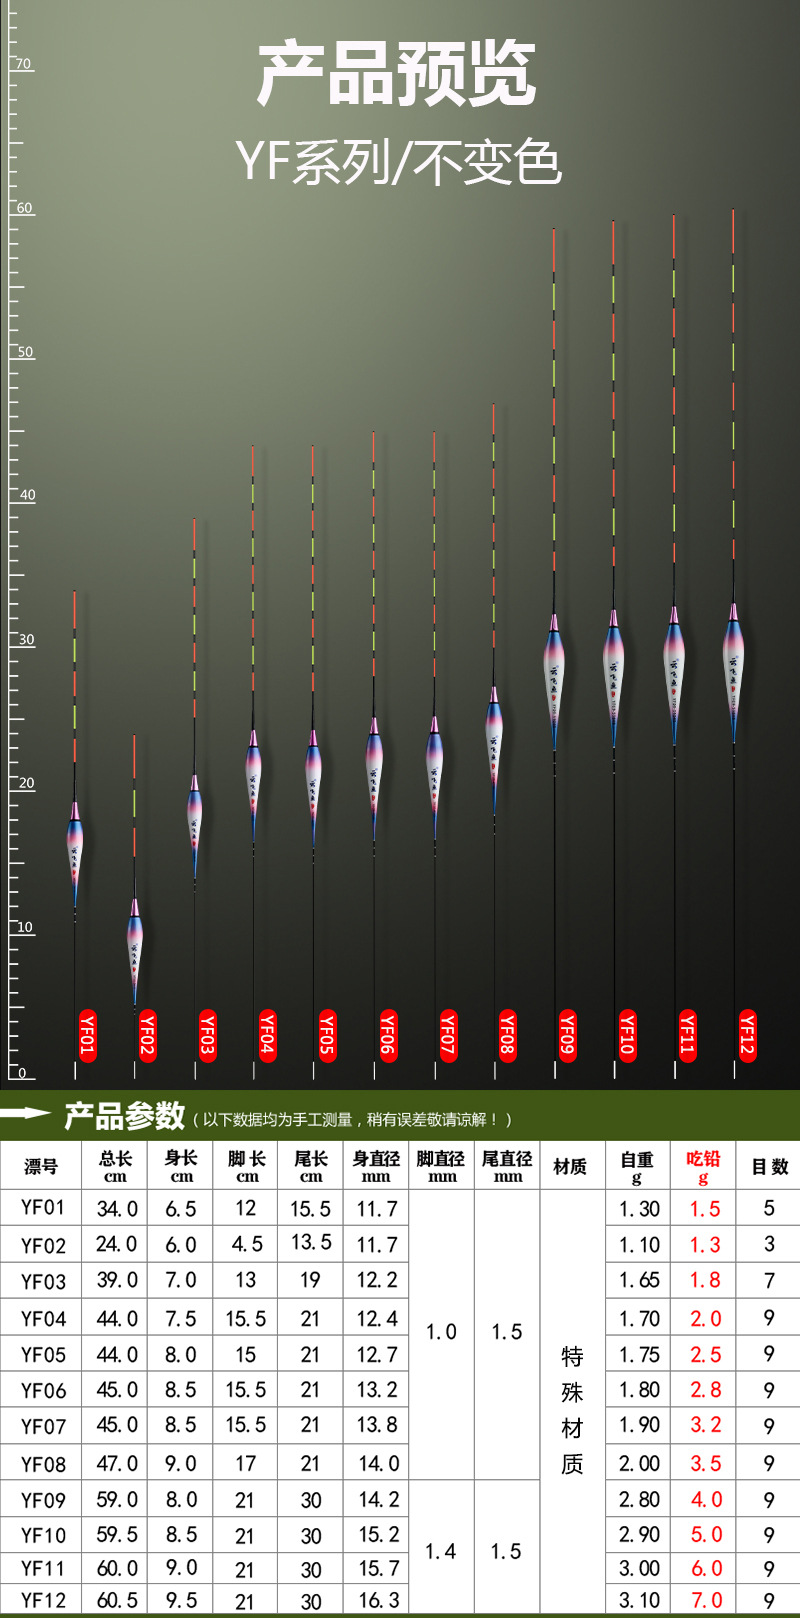Select the YF06 row label in table
The height and width of the screenshot is (1618, 800).
click(43, 1391)
